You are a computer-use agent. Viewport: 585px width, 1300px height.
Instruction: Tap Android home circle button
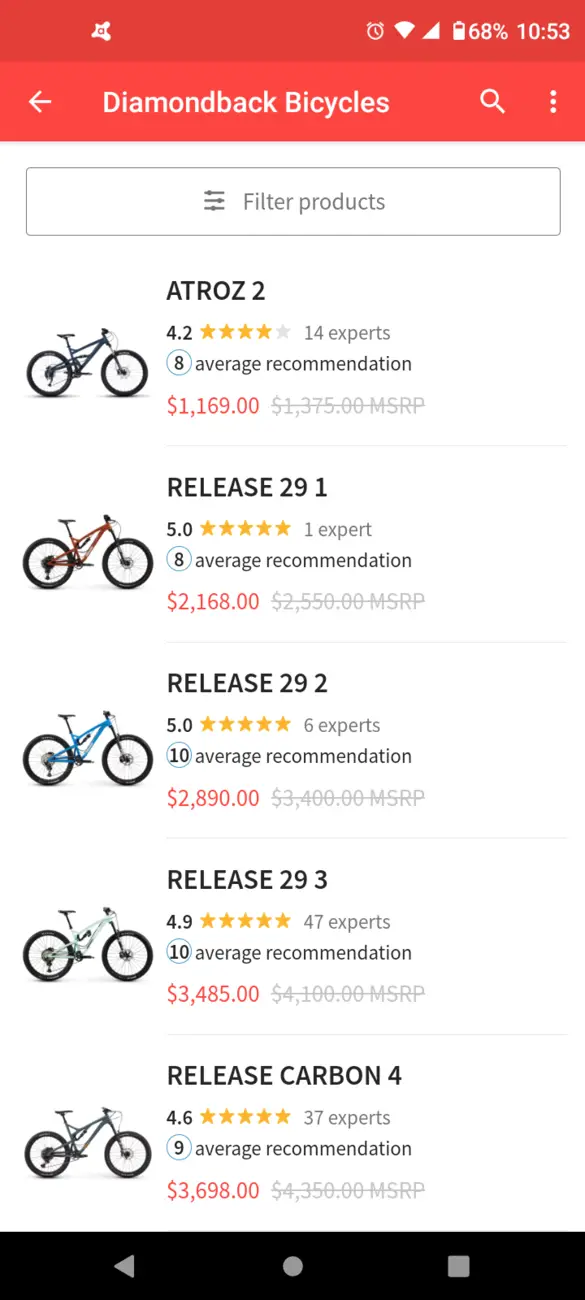tap(292, 1266)
